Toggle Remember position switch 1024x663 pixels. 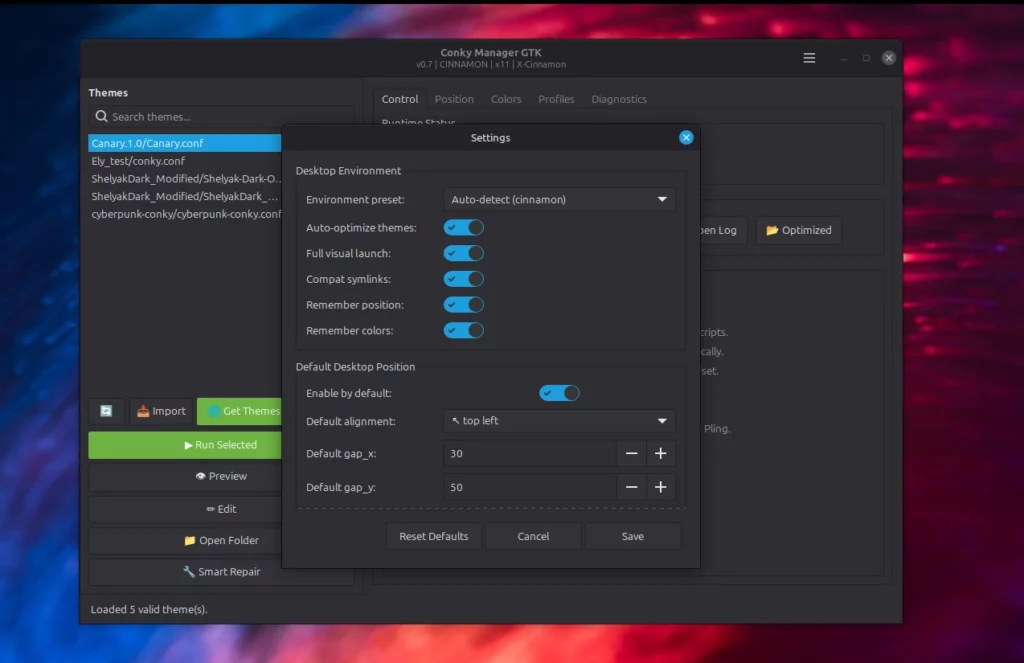pyautogui.click(x=464, y=304)
